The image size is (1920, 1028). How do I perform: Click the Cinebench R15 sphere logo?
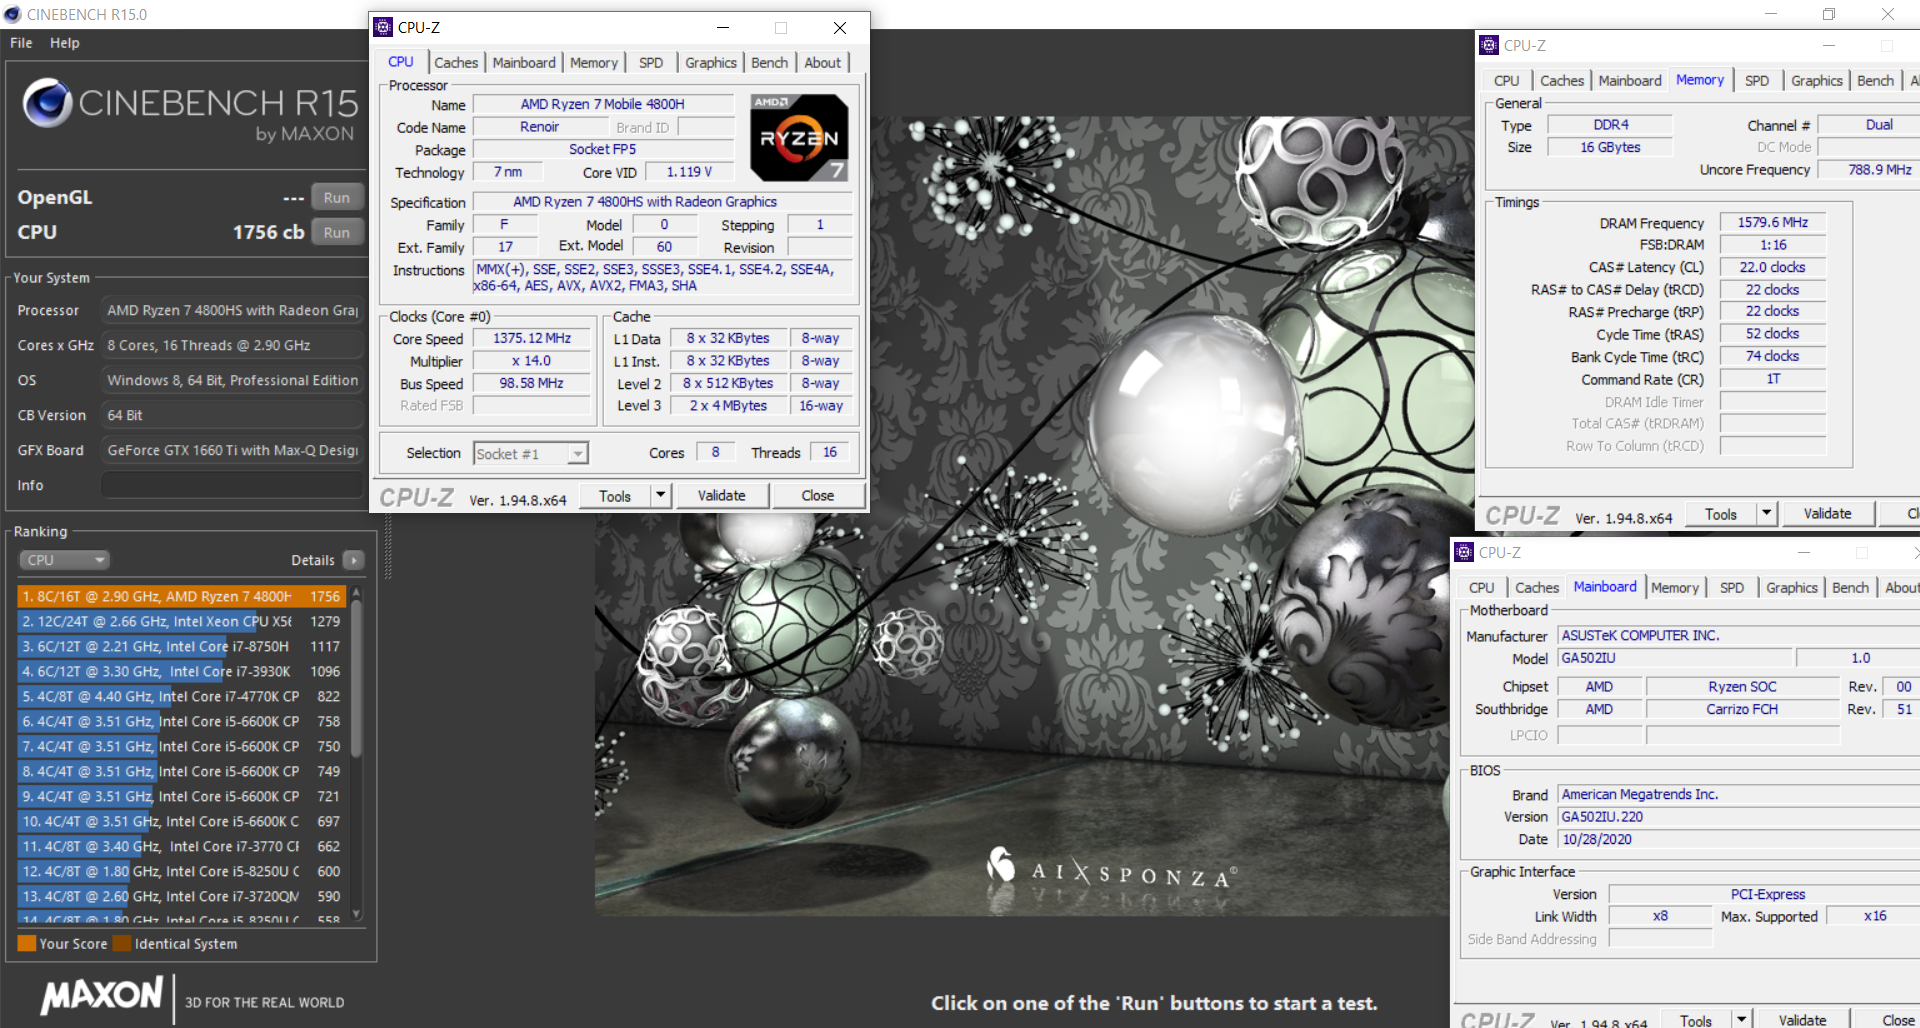[47, 102]
